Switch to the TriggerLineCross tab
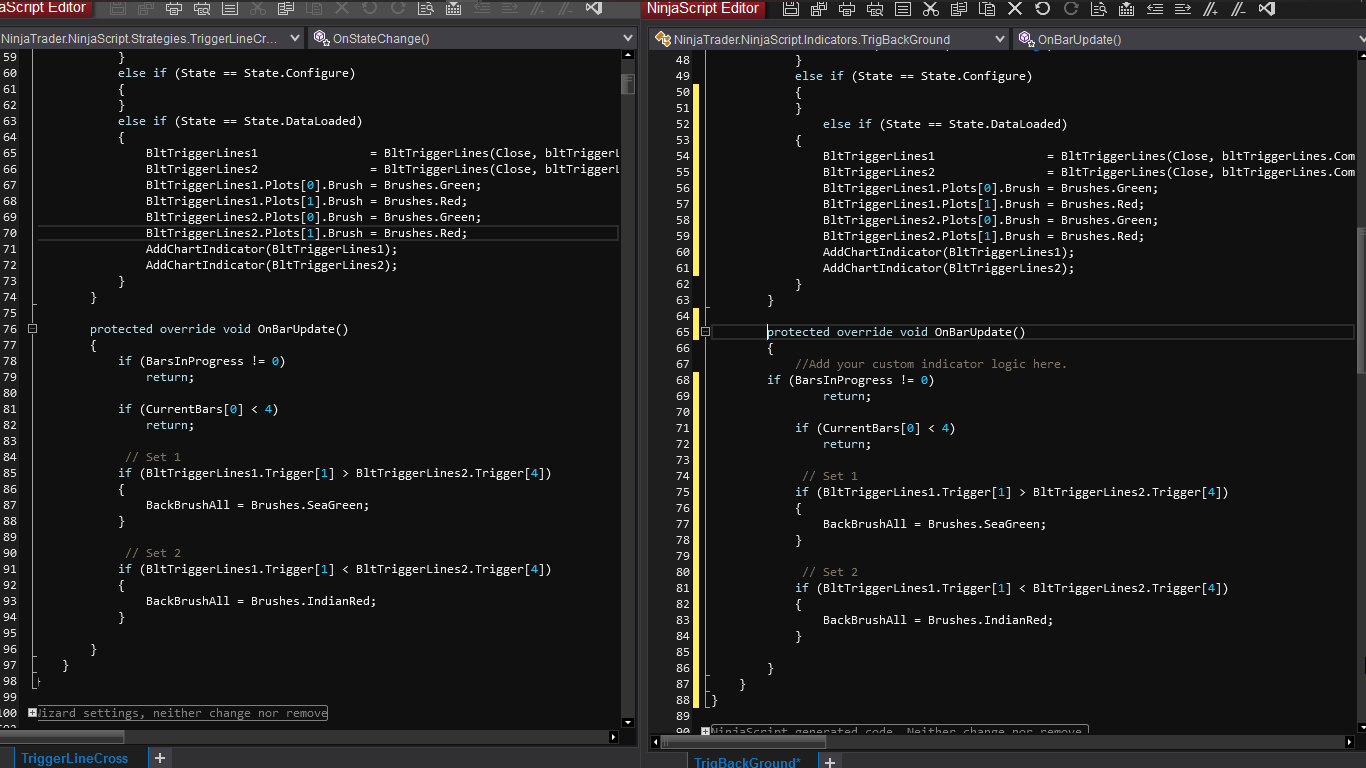Image resolution: width=1366 pixels, height=768 pixels. pyautogui.click(x=75, y=758)
